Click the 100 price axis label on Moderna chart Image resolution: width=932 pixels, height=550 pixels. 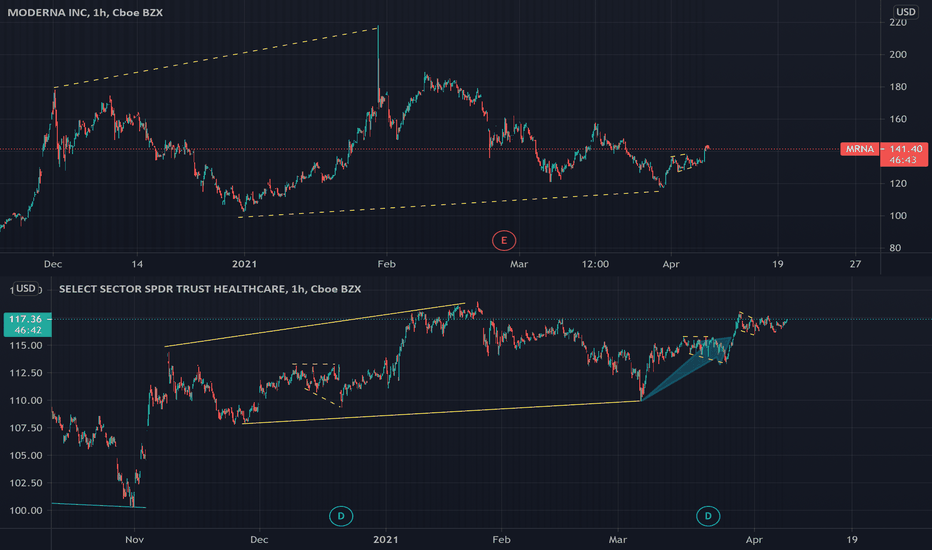pyautogui.click(x=898, y=216)
